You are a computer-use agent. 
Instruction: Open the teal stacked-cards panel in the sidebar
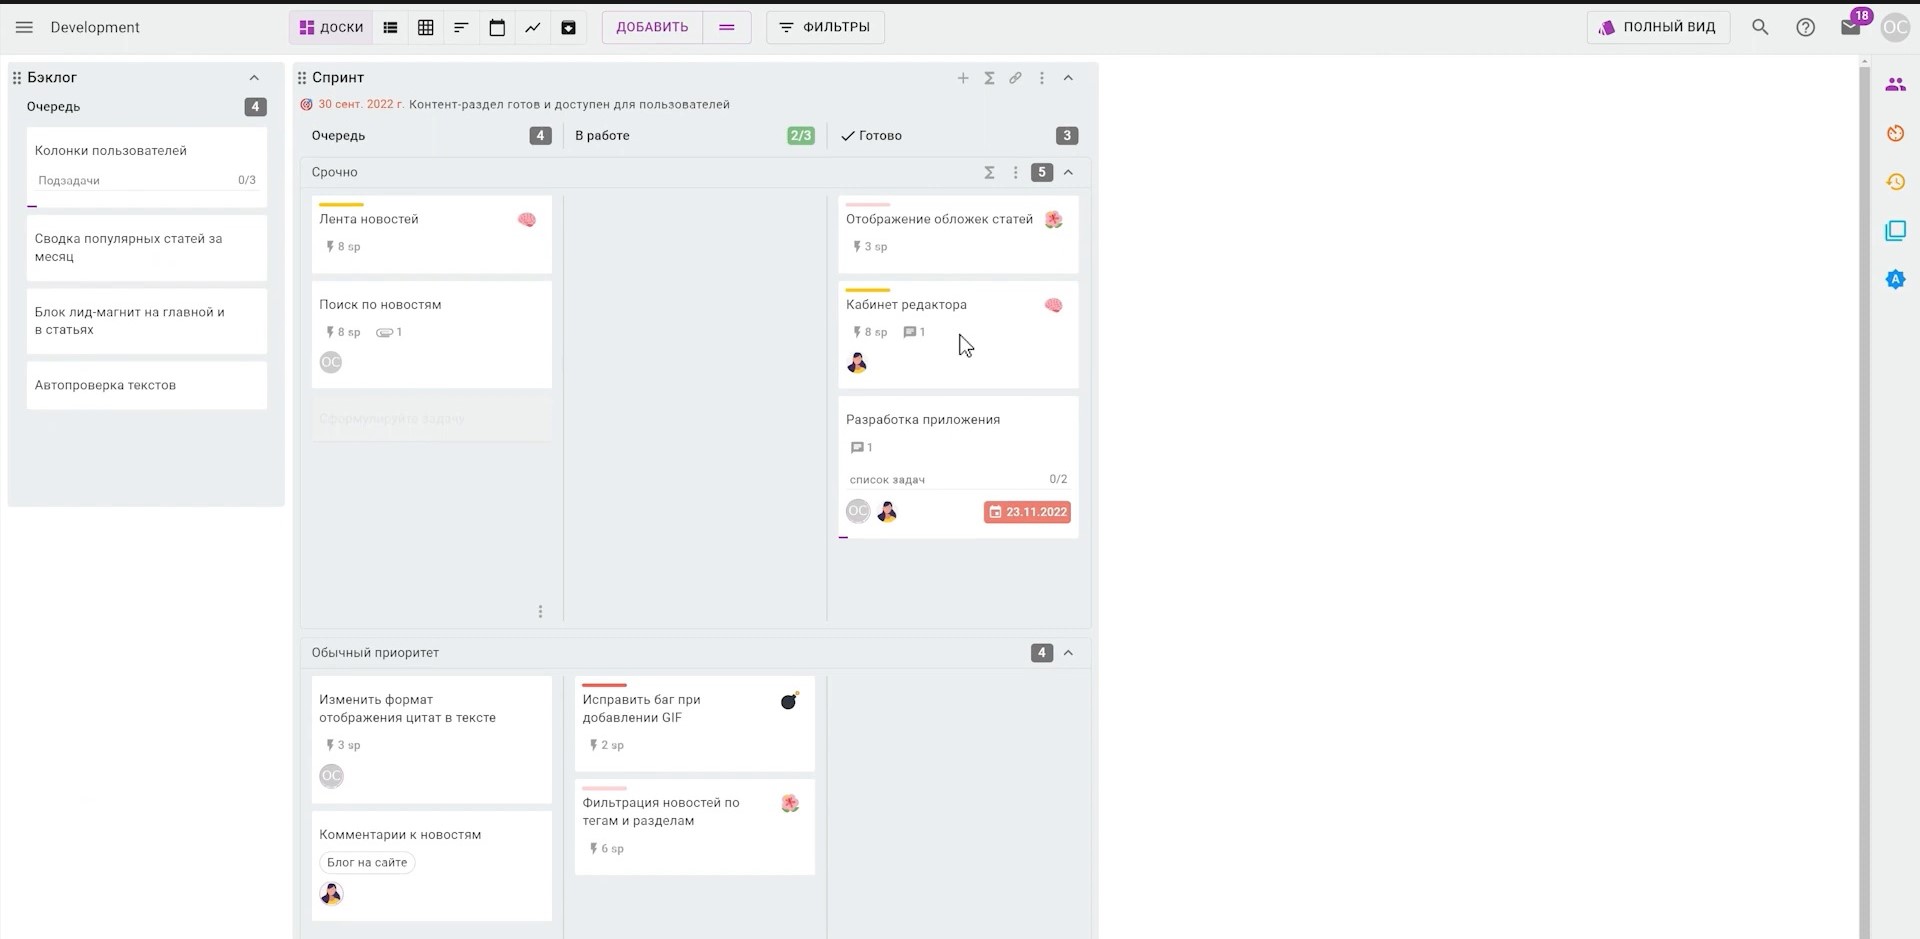pos(1895,231)
